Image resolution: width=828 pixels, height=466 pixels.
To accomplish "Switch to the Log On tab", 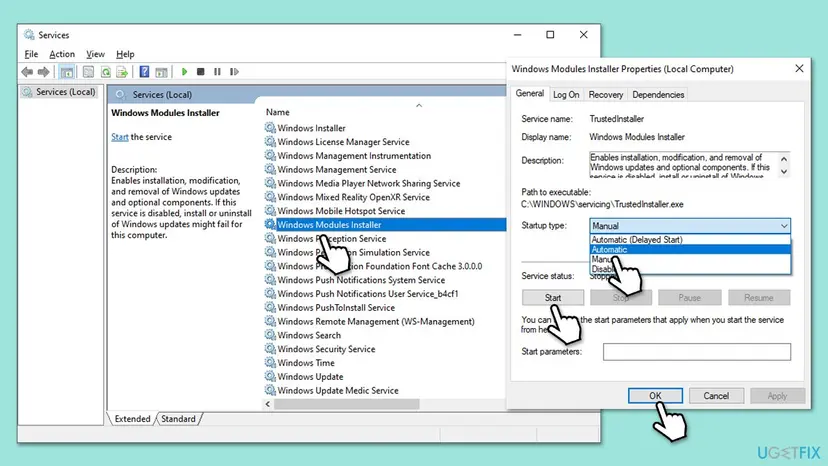I will point(566,95).
